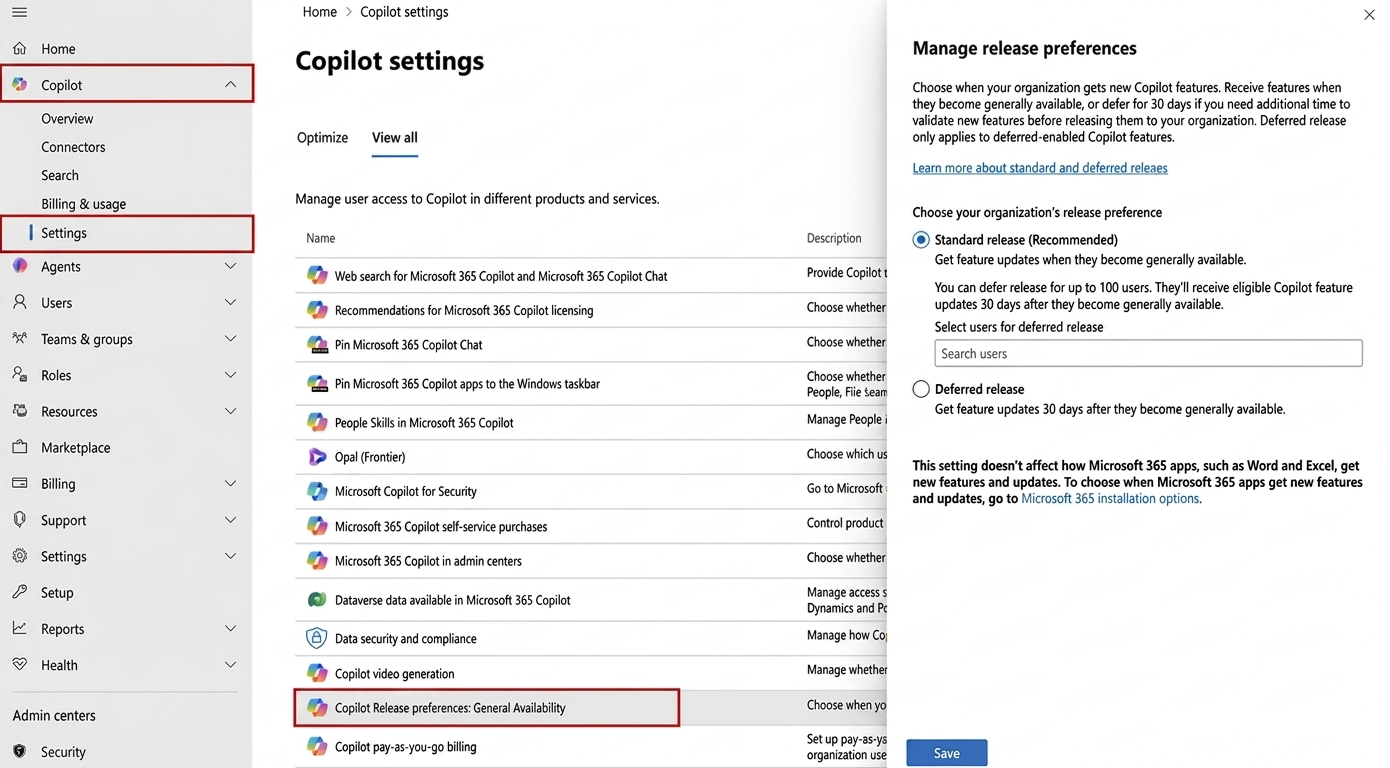Screen dimensions: 1390x768
Task: Click the Teams & groups icon
Action: 20,338
